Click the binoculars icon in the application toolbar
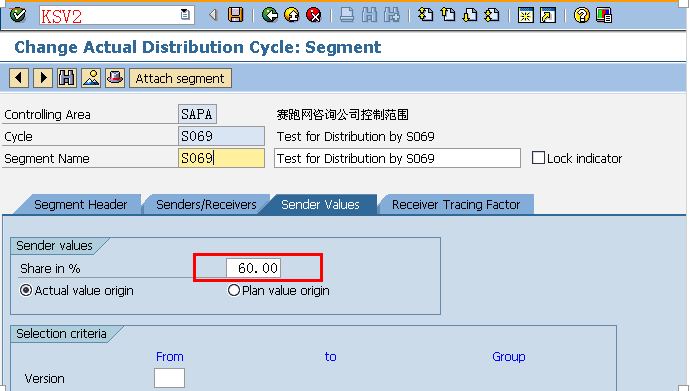 67,78
